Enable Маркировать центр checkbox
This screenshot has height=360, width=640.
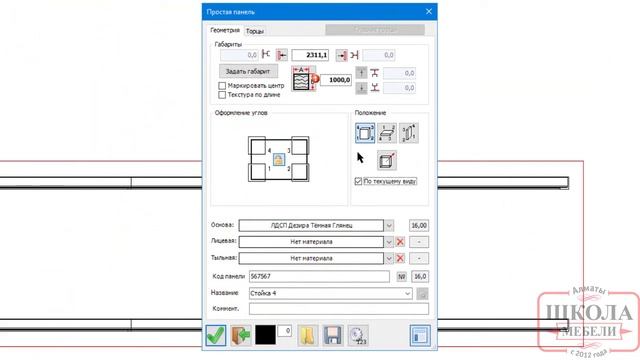pyautogui.click(x=222, y=86)
